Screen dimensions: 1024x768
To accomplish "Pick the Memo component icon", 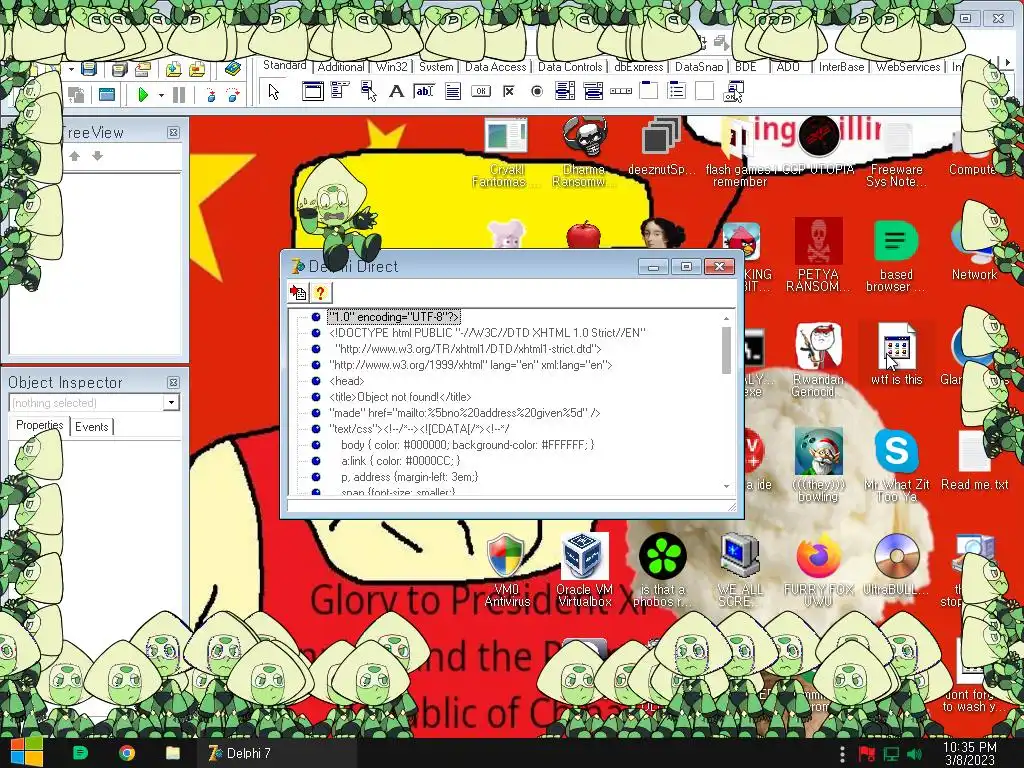I will [x=453, y=91].
